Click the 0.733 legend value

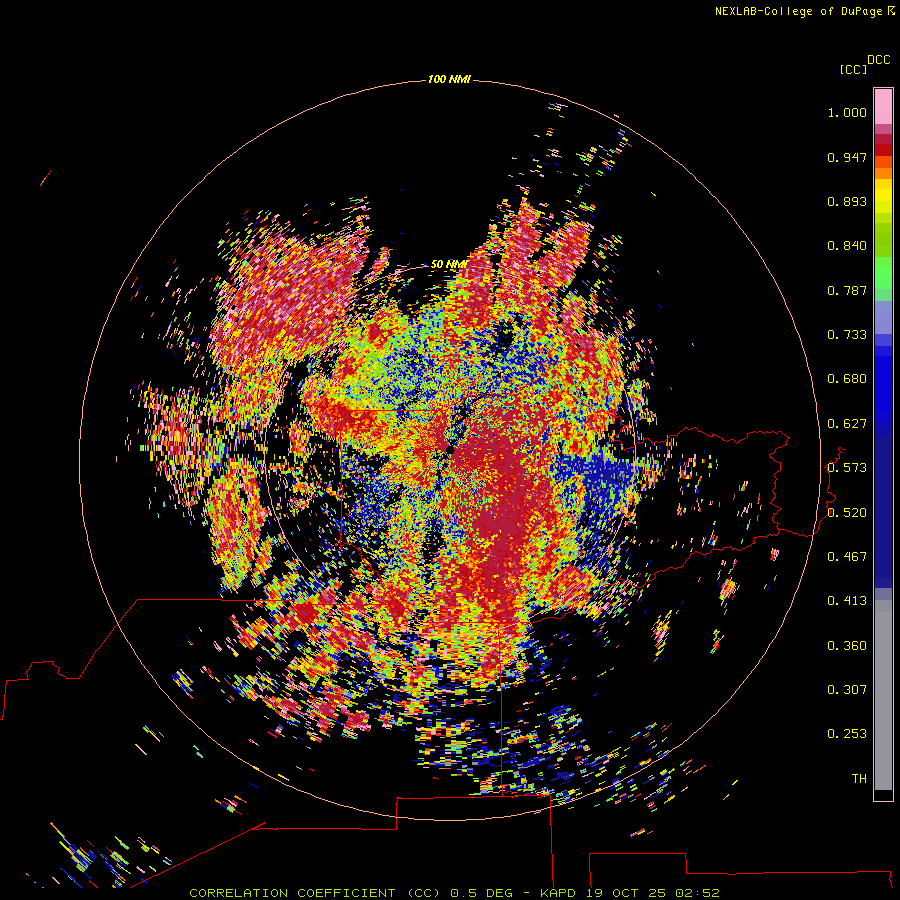coord(847,335)
